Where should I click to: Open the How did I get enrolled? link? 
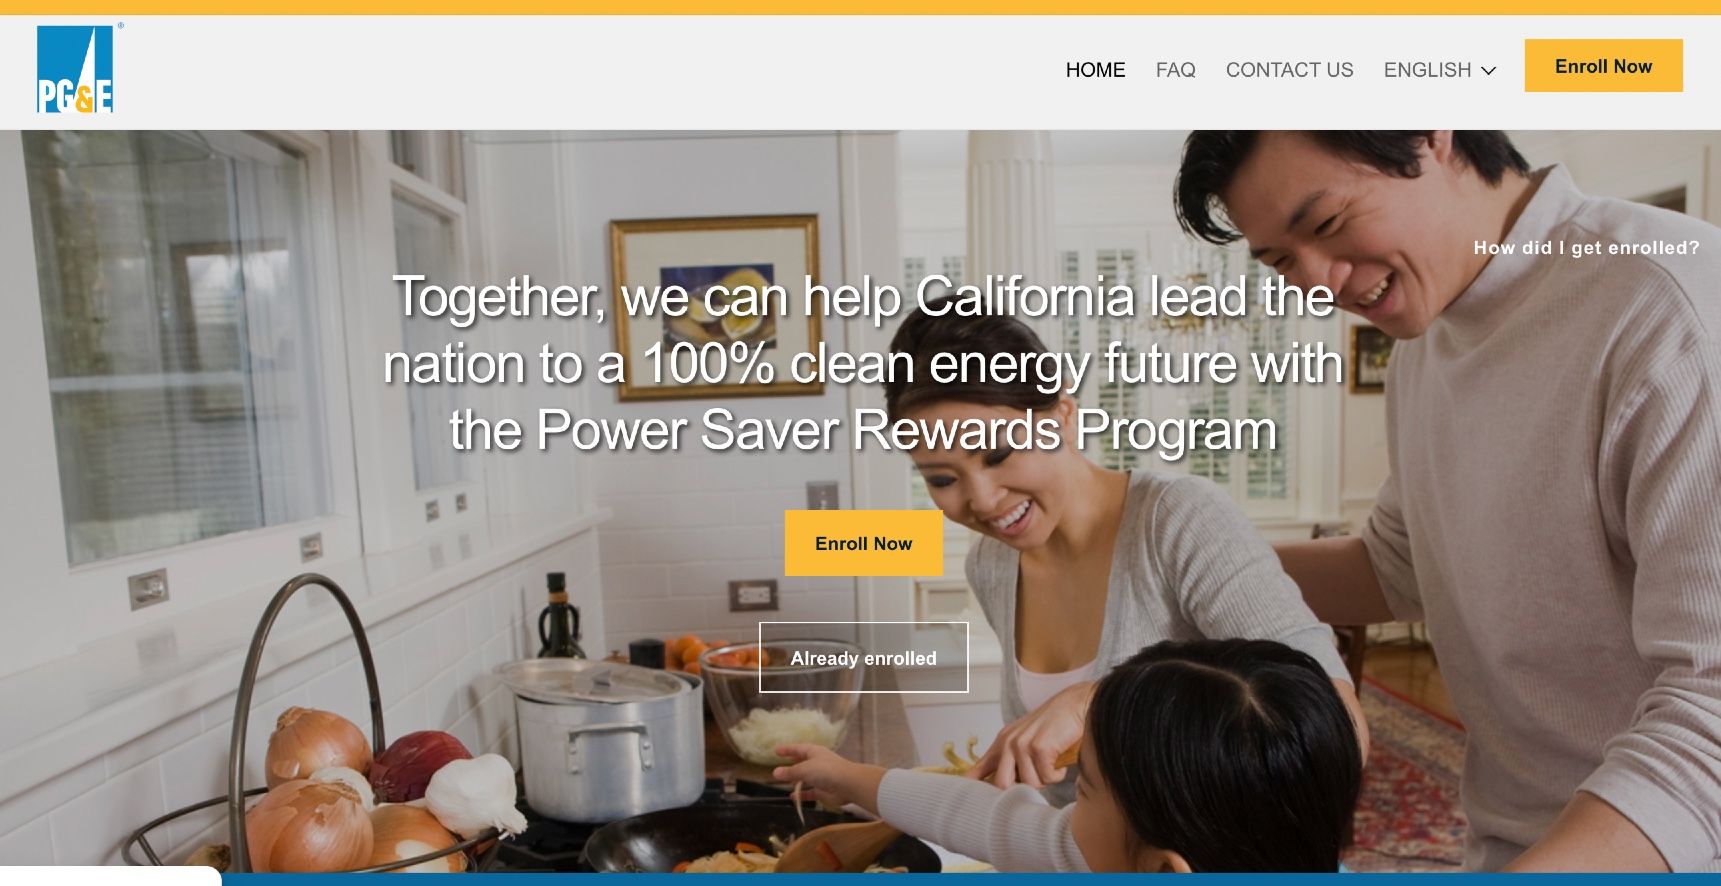tap(1586, 248)
